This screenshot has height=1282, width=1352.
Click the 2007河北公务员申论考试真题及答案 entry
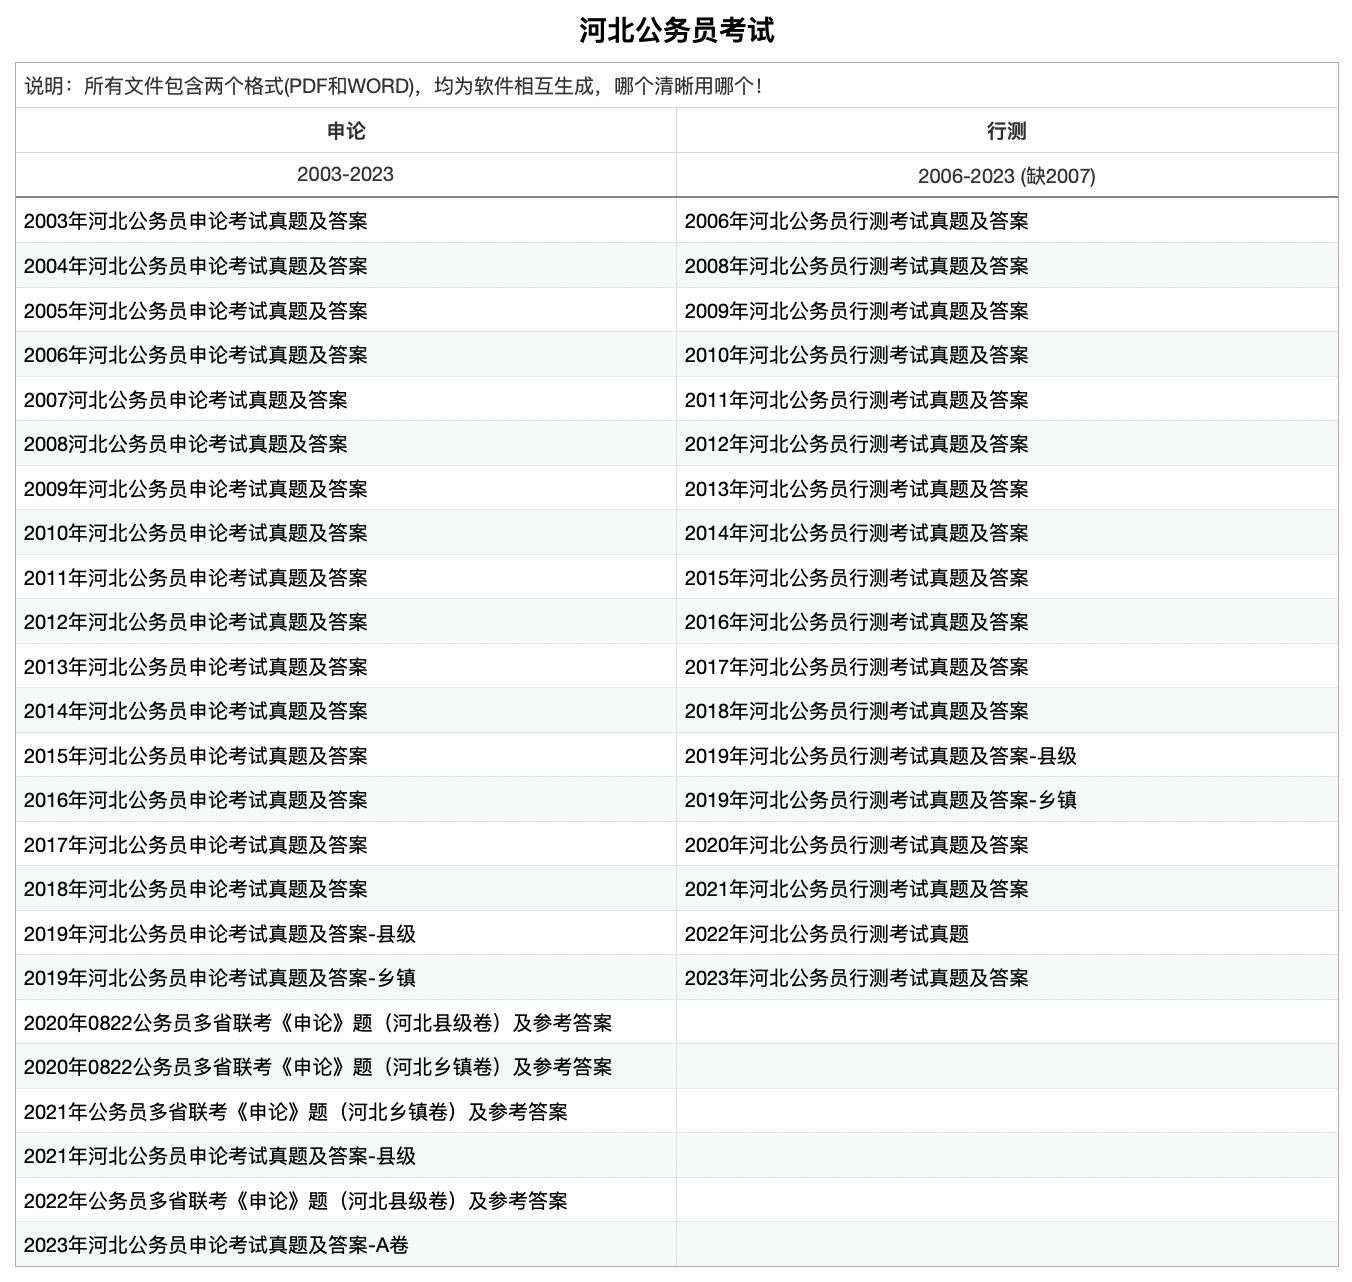[185, 400]
